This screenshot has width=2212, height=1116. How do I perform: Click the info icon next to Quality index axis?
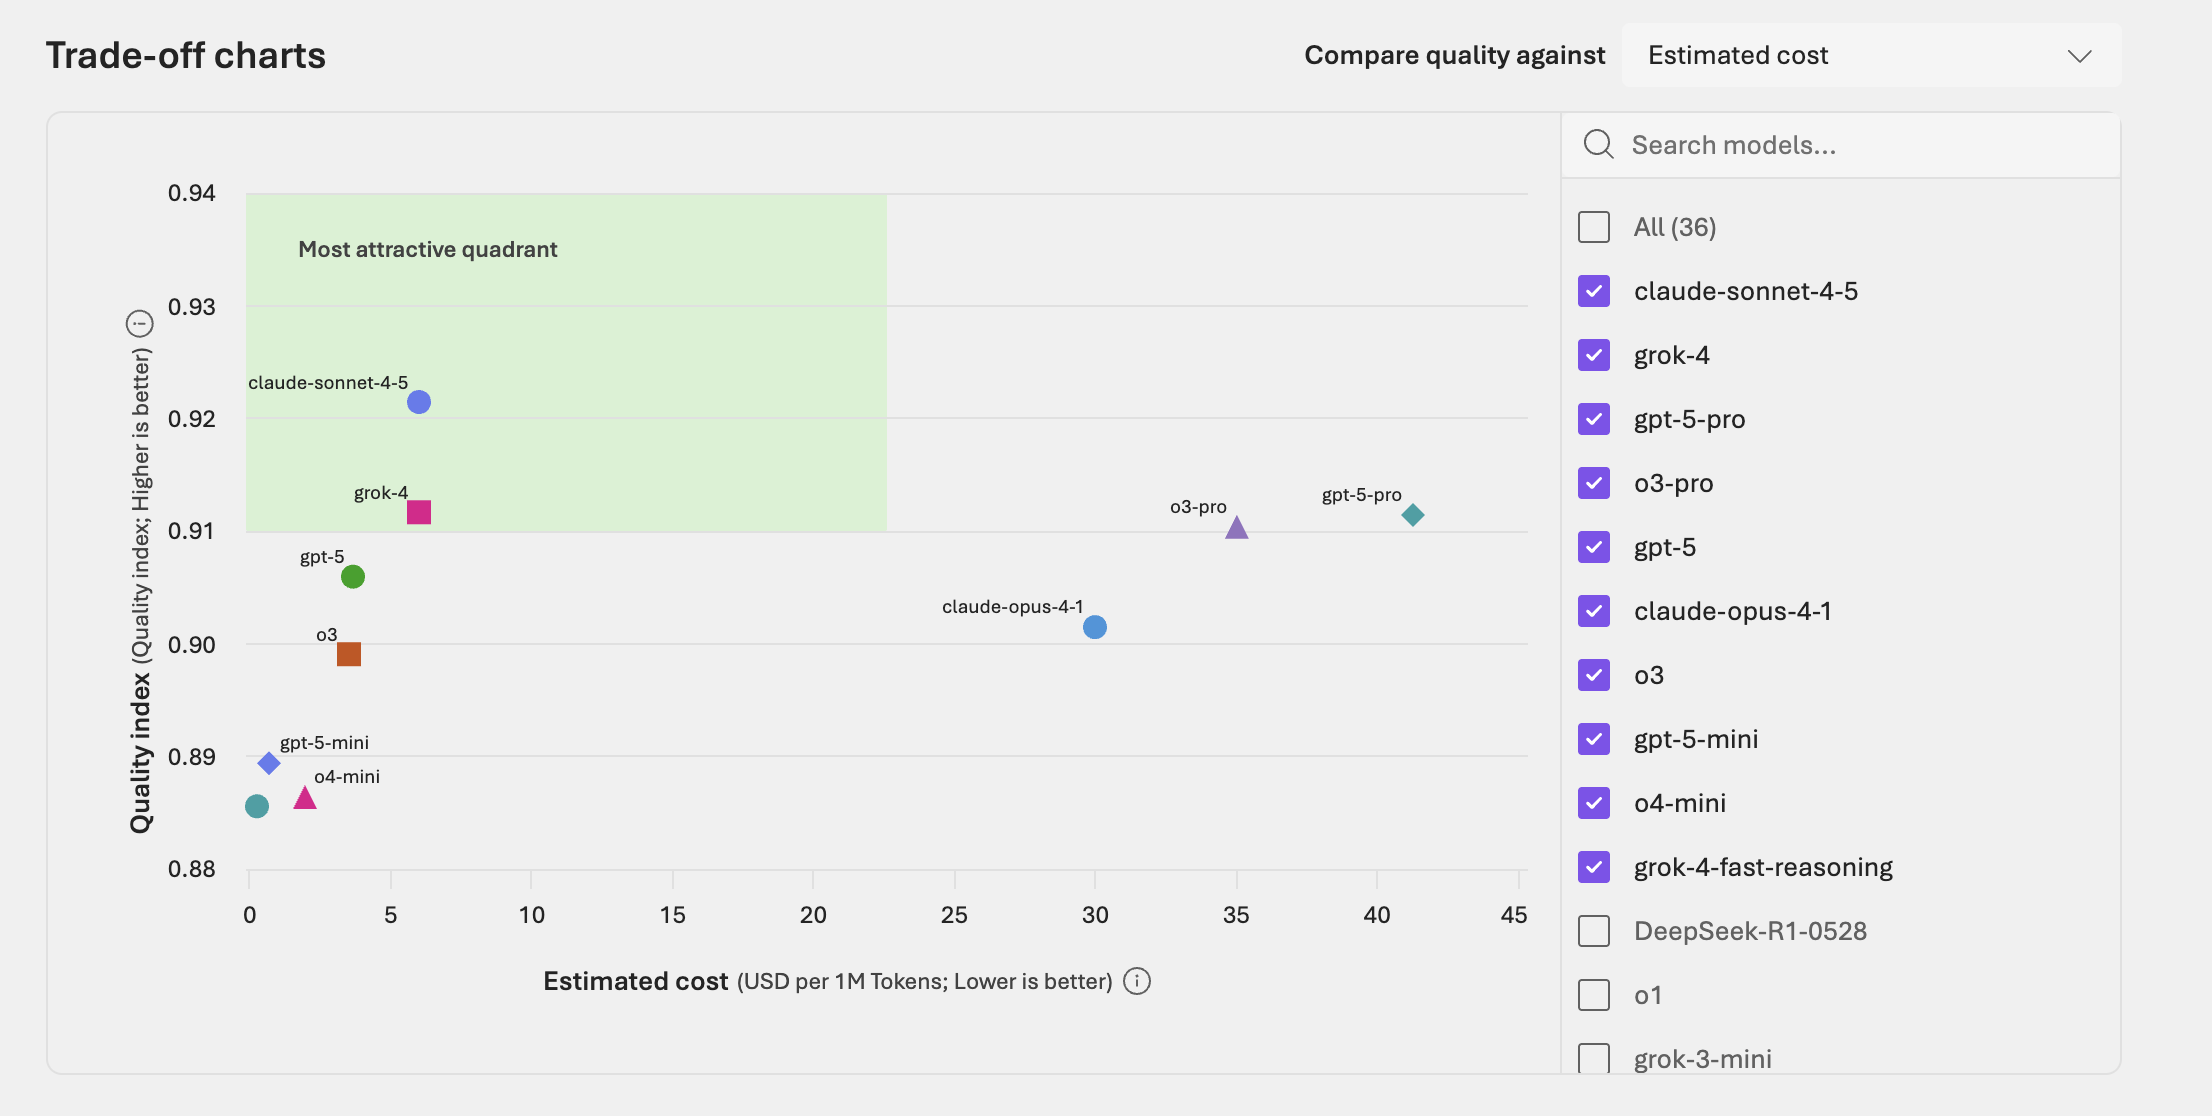(x=139, y=324)
